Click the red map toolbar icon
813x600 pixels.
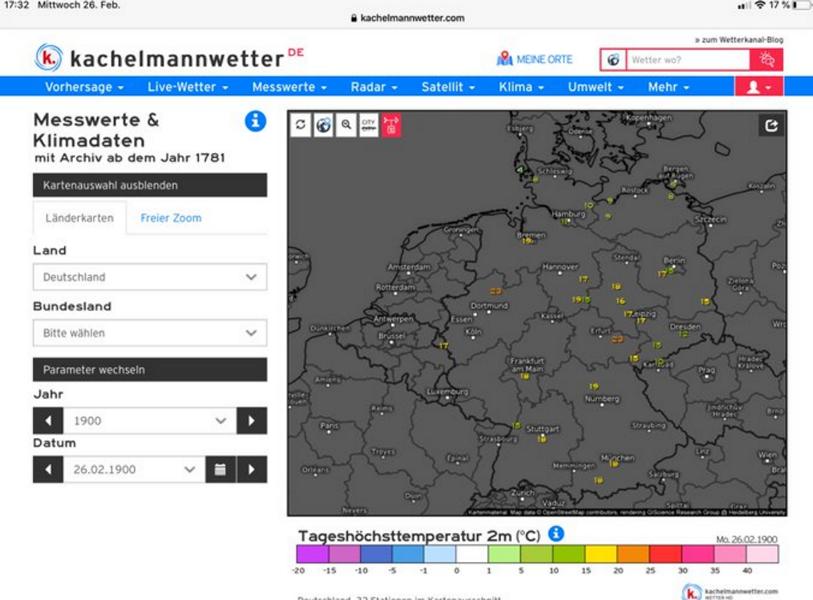tap(391, 125)
